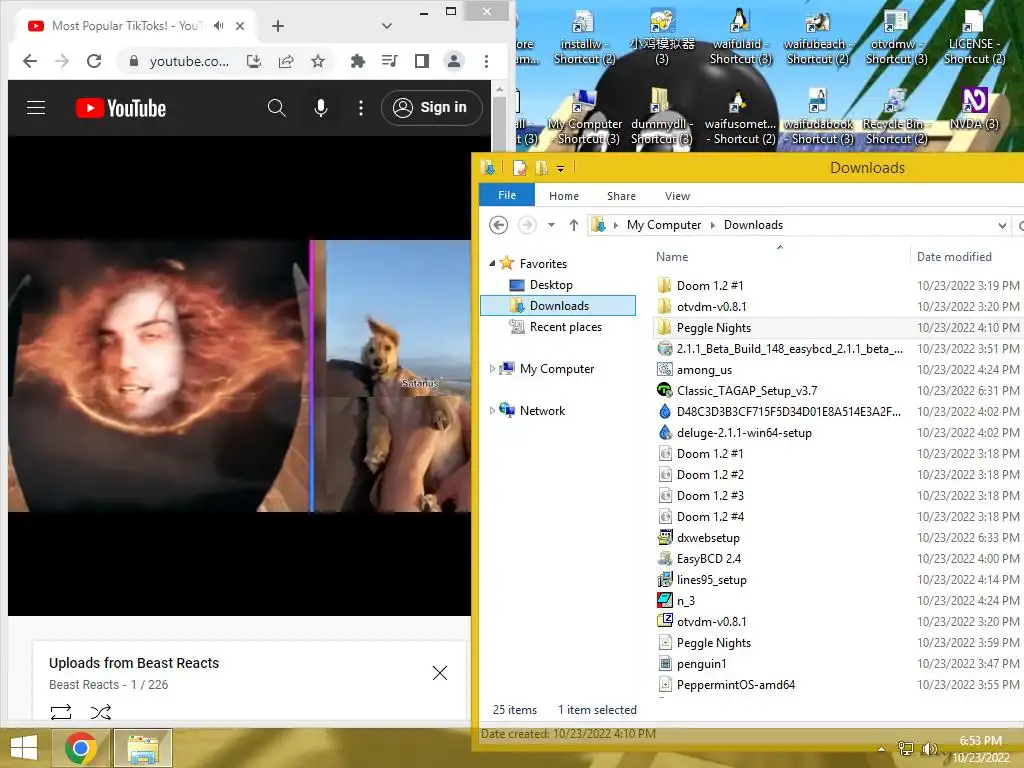Viewport: 1024px width, 768px height.
Task: Close the Beast Reacts playlist panel
Action: 440,673
